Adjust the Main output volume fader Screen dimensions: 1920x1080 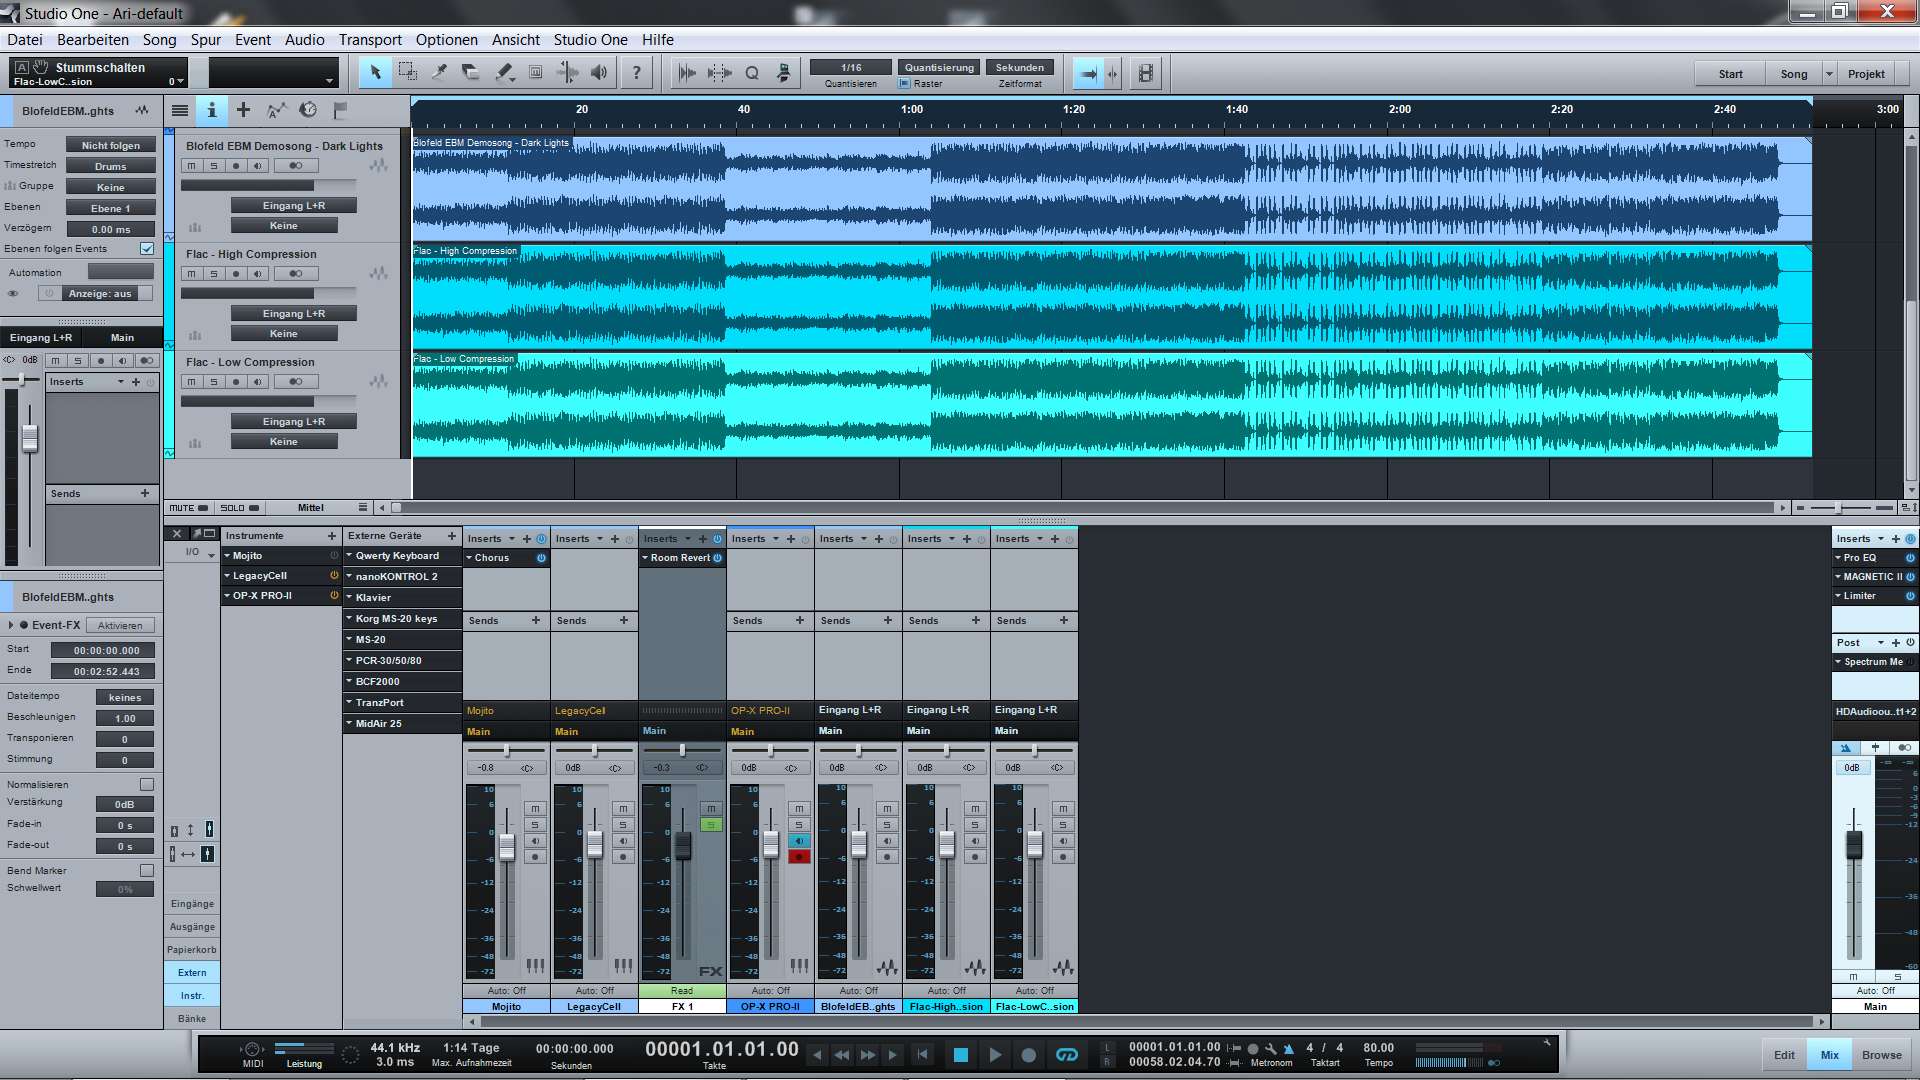1854,845
